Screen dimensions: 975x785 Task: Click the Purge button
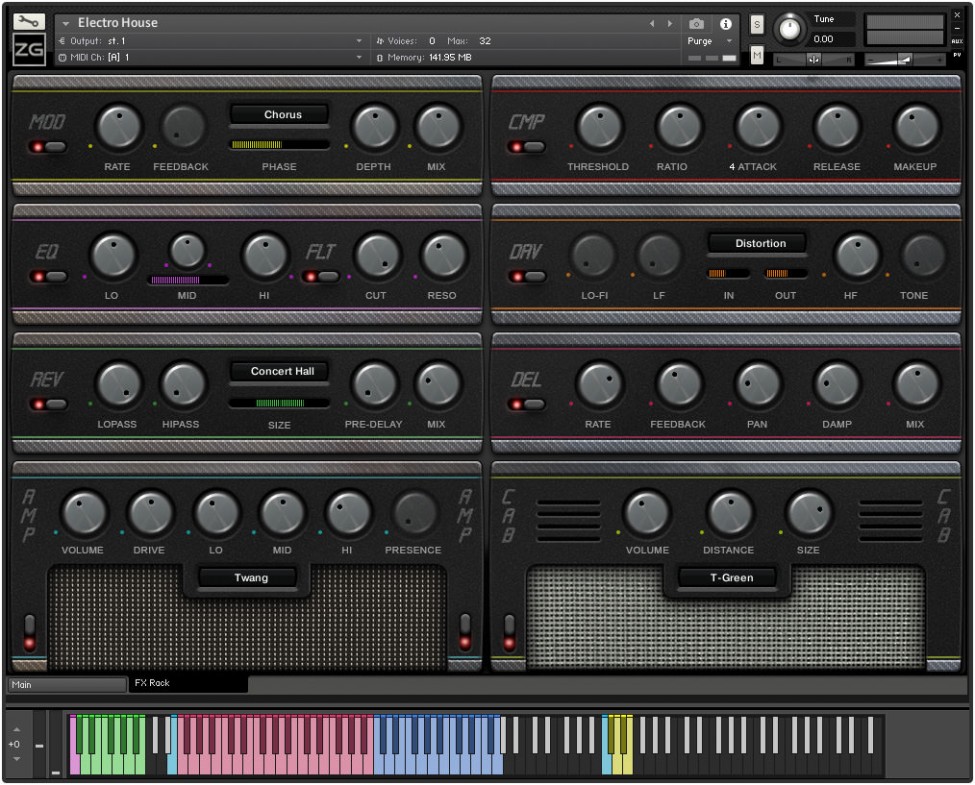pyautogui.click(x=700, y=42)
